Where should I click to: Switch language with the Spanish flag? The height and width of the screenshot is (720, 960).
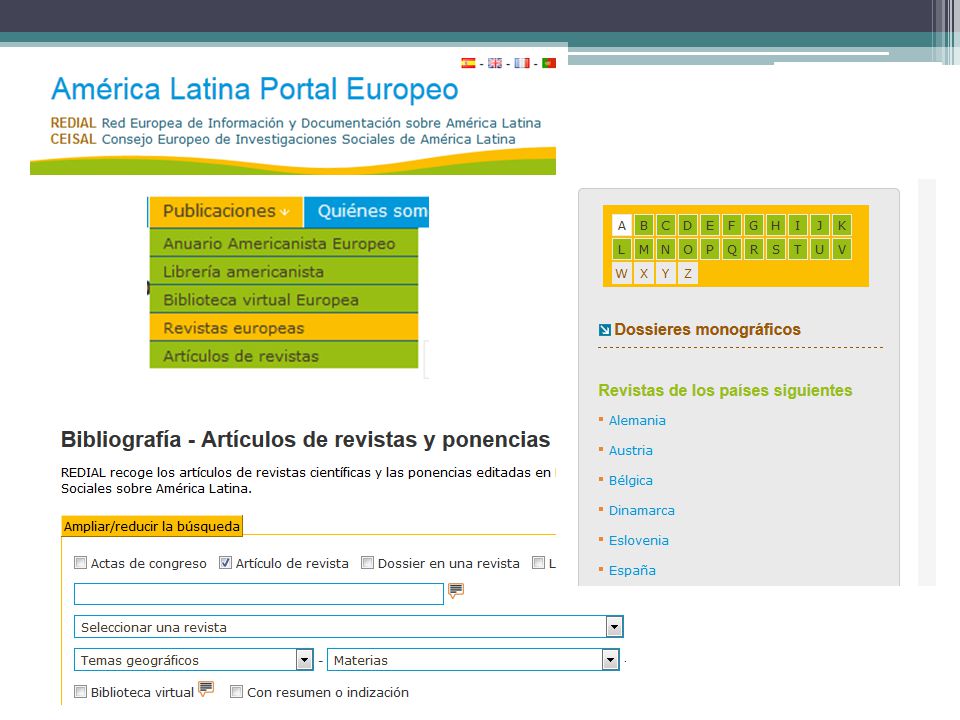point(468,63)
